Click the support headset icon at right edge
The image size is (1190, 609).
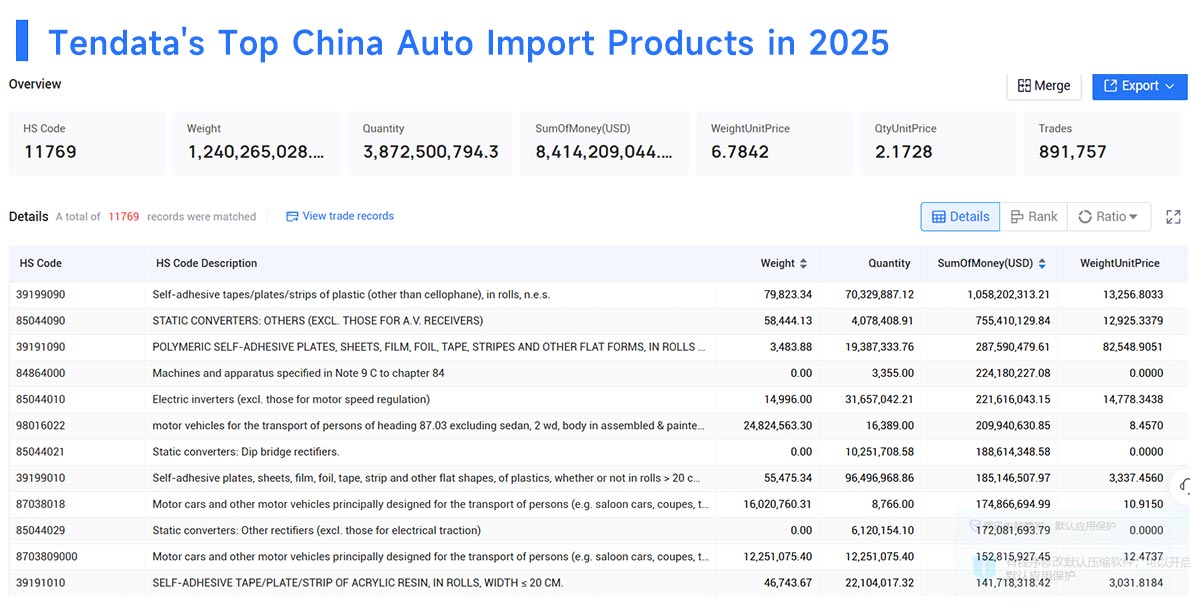click(1183, 486)
